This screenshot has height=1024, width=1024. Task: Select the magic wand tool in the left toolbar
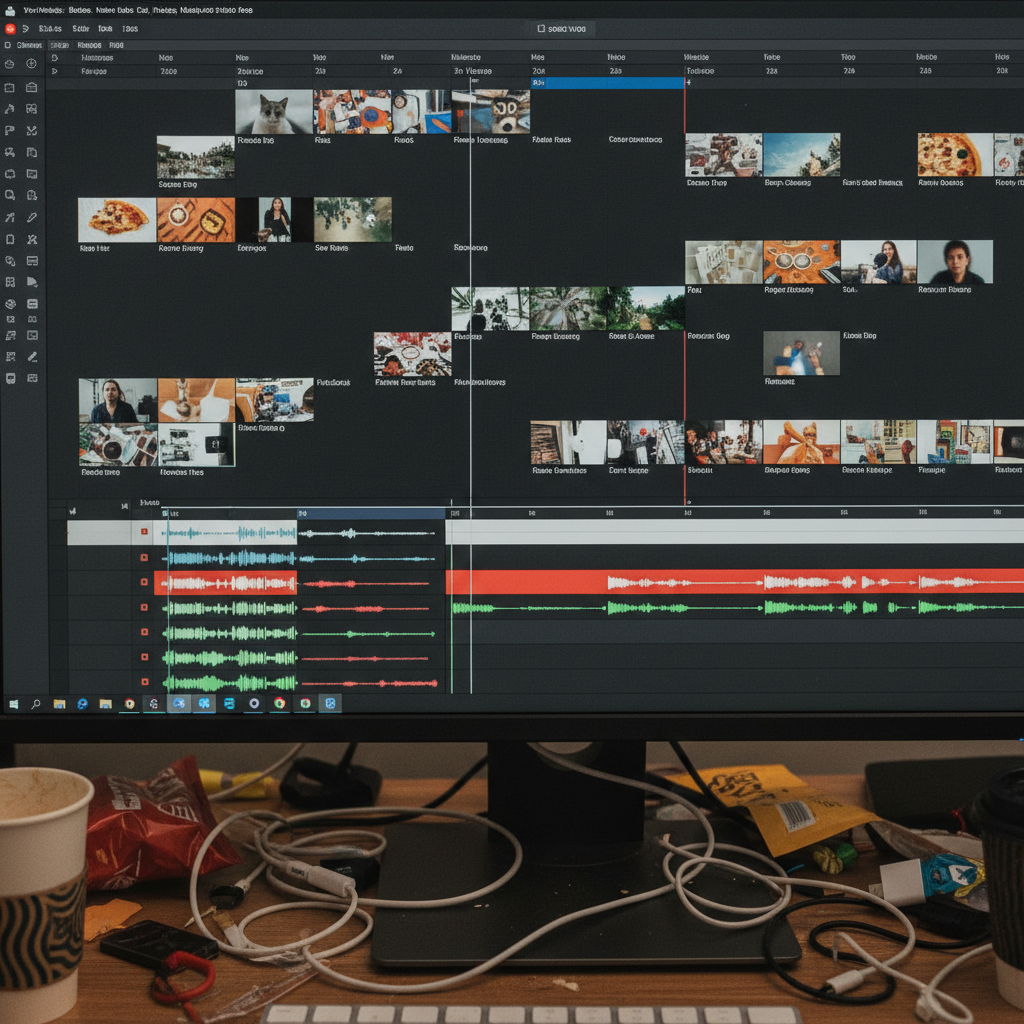(x=10, y=217)
